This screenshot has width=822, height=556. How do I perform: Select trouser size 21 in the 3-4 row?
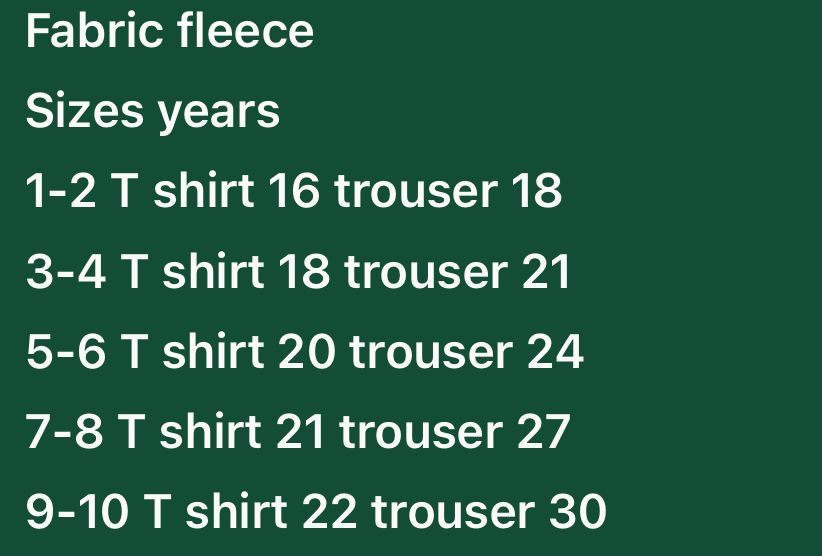[x=546, y=271]
